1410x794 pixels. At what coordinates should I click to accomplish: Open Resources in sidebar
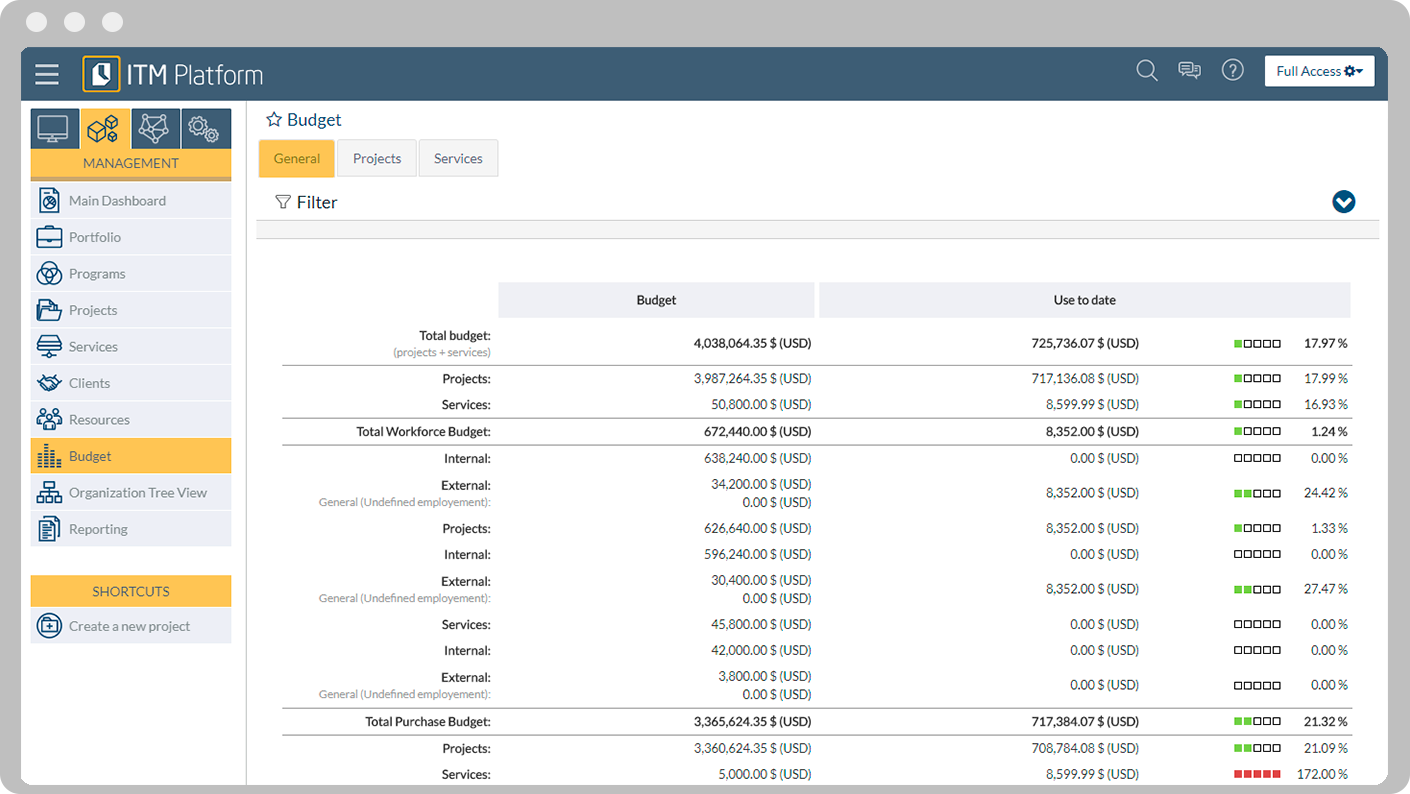[131, 419]
